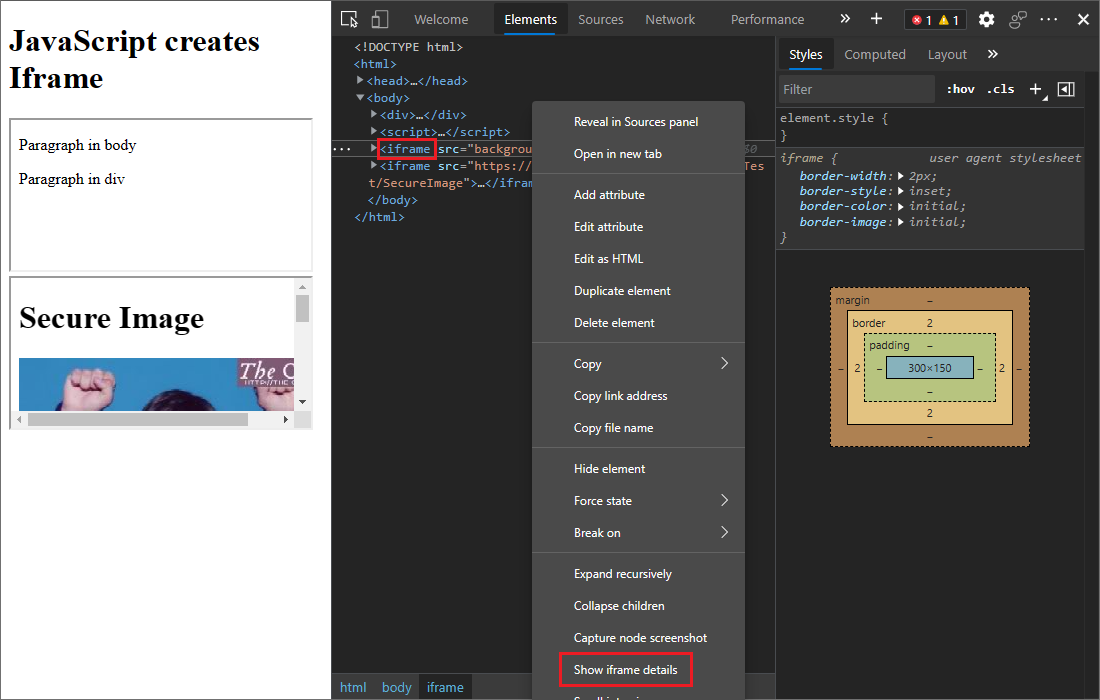Click the Secure Image frame scroll-down arrow
This screenshot has height=700, width=1100.
pyautogui.click(x=302, y=402)
